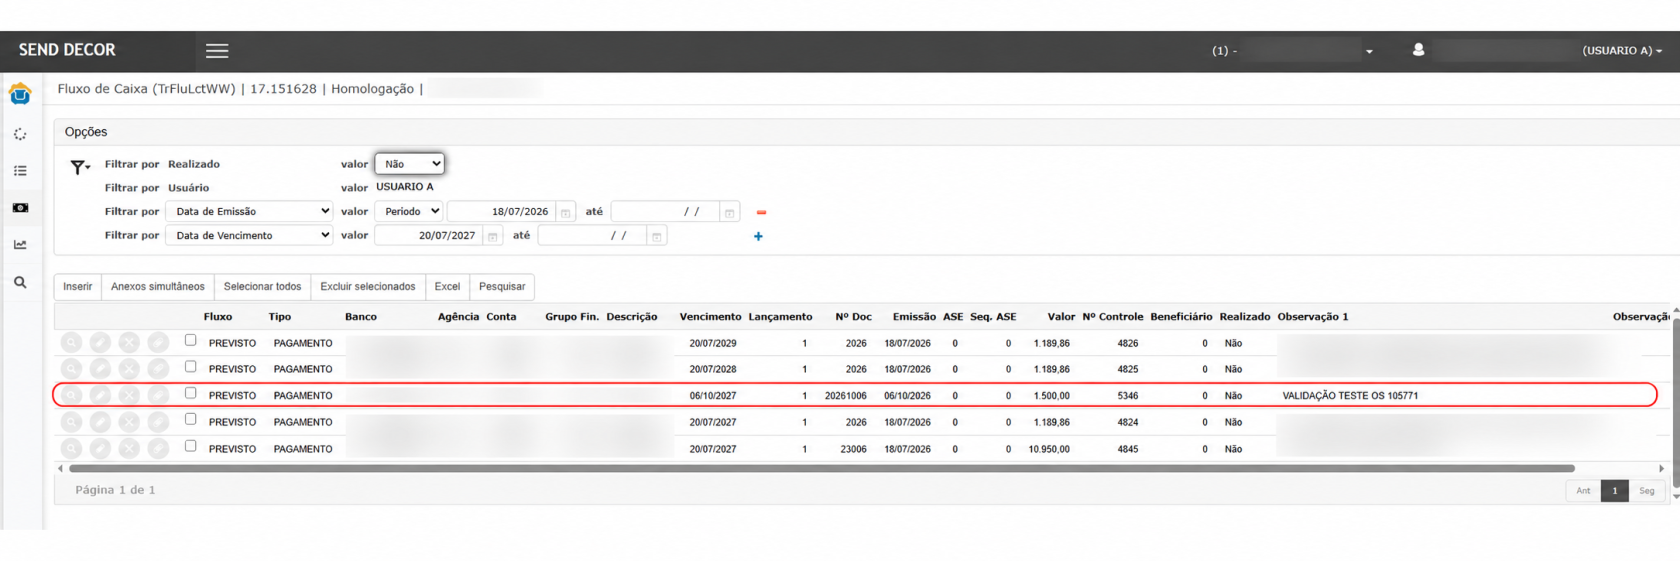Viewport: 1680px width, 561px height.
Task: Open the Data de Emissão filter dropdown
Action: [250, 212]
